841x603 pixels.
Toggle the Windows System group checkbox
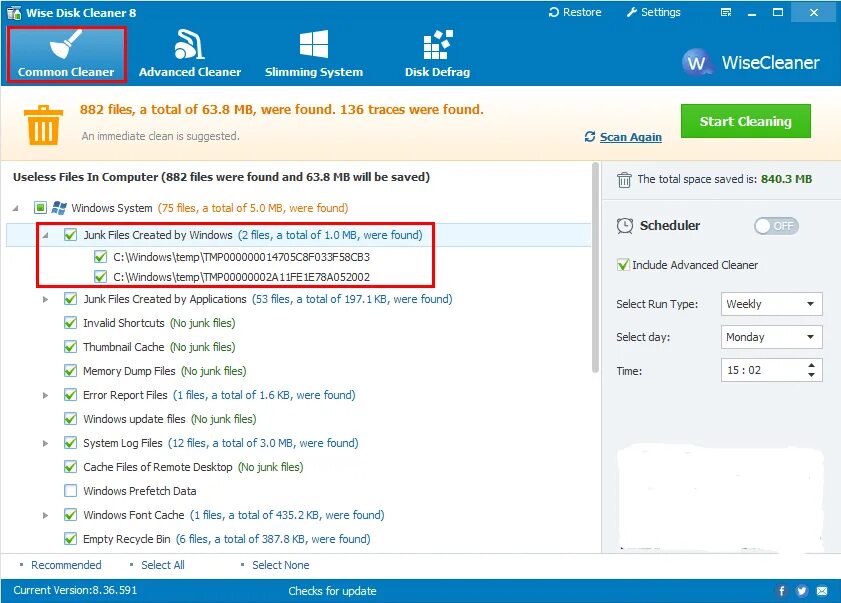point(40,208)
